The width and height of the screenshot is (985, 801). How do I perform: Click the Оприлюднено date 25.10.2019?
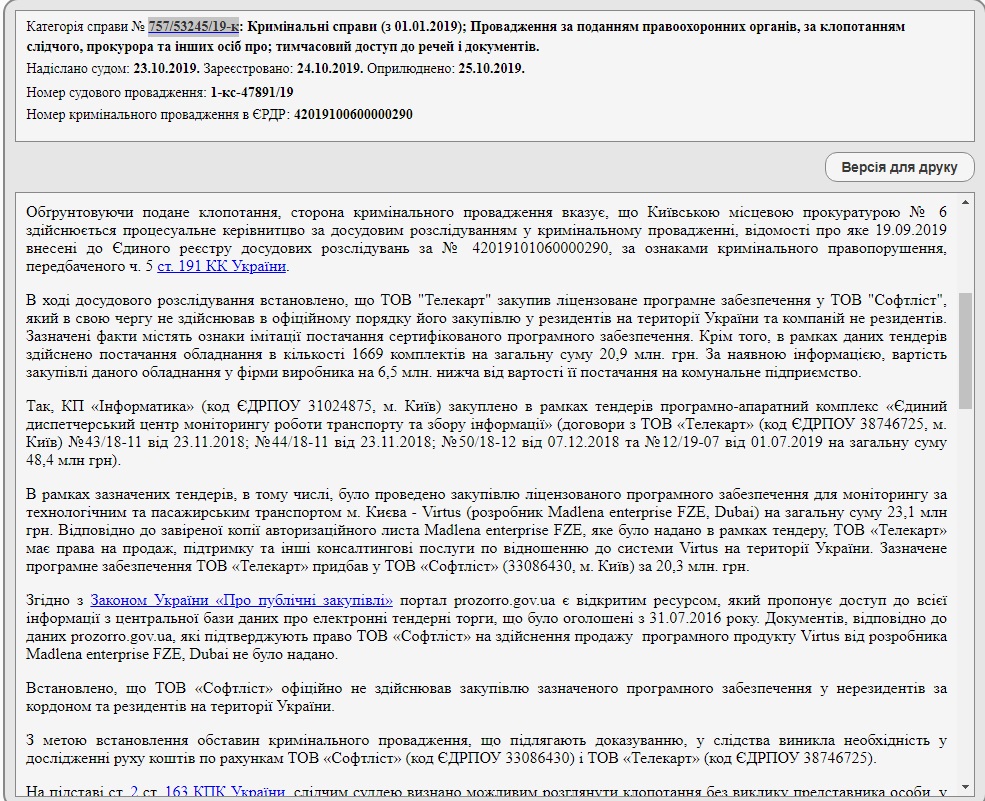pyautogui.click(x=490, y=69)
